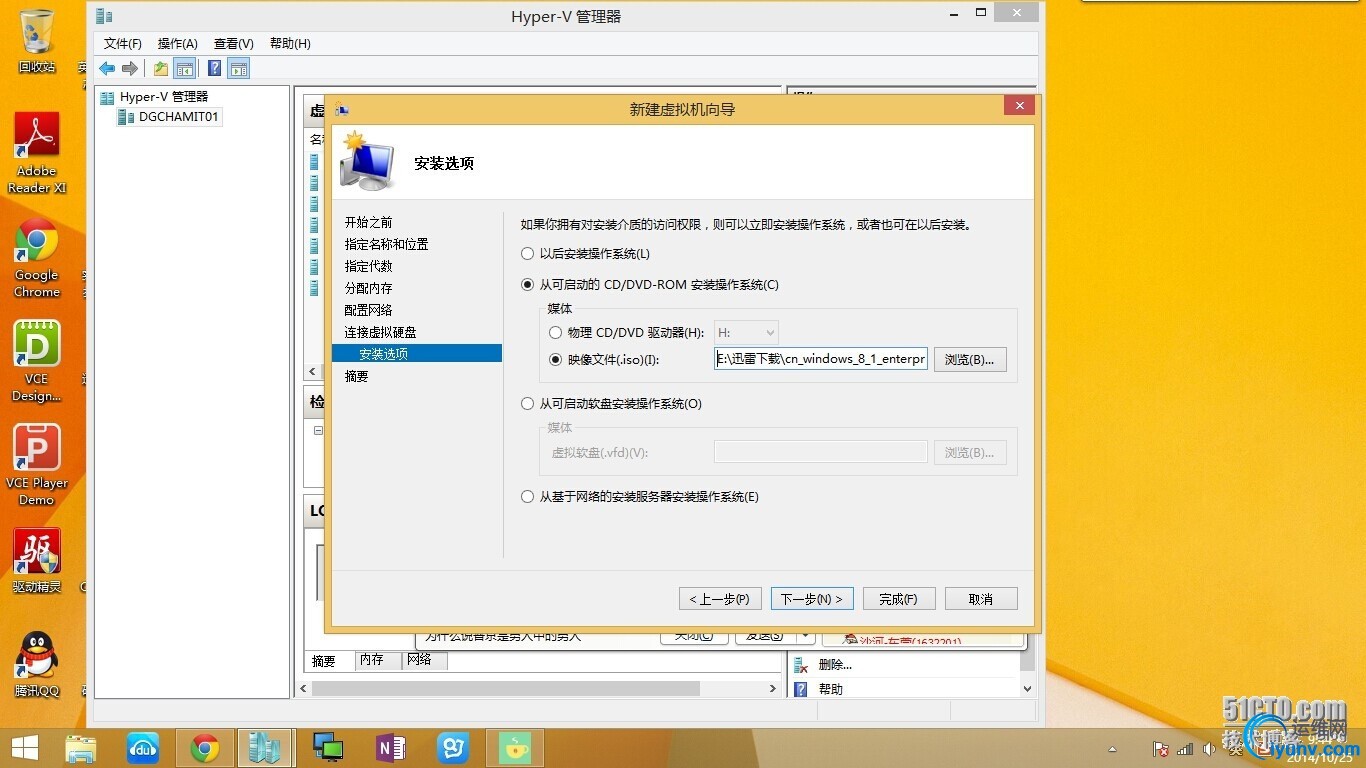Click the Action Center flag tray icon

click(x=1161, y=748)
